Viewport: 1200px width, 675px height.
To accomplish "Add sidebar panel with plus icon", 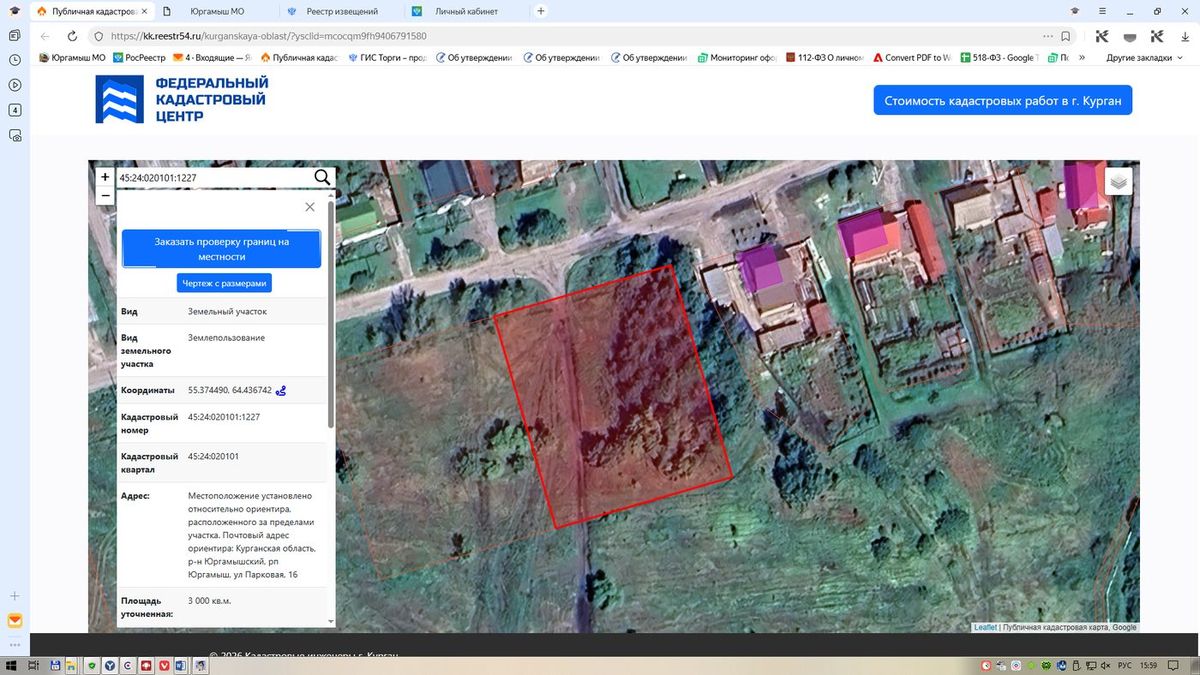I will tap(15, 596).
